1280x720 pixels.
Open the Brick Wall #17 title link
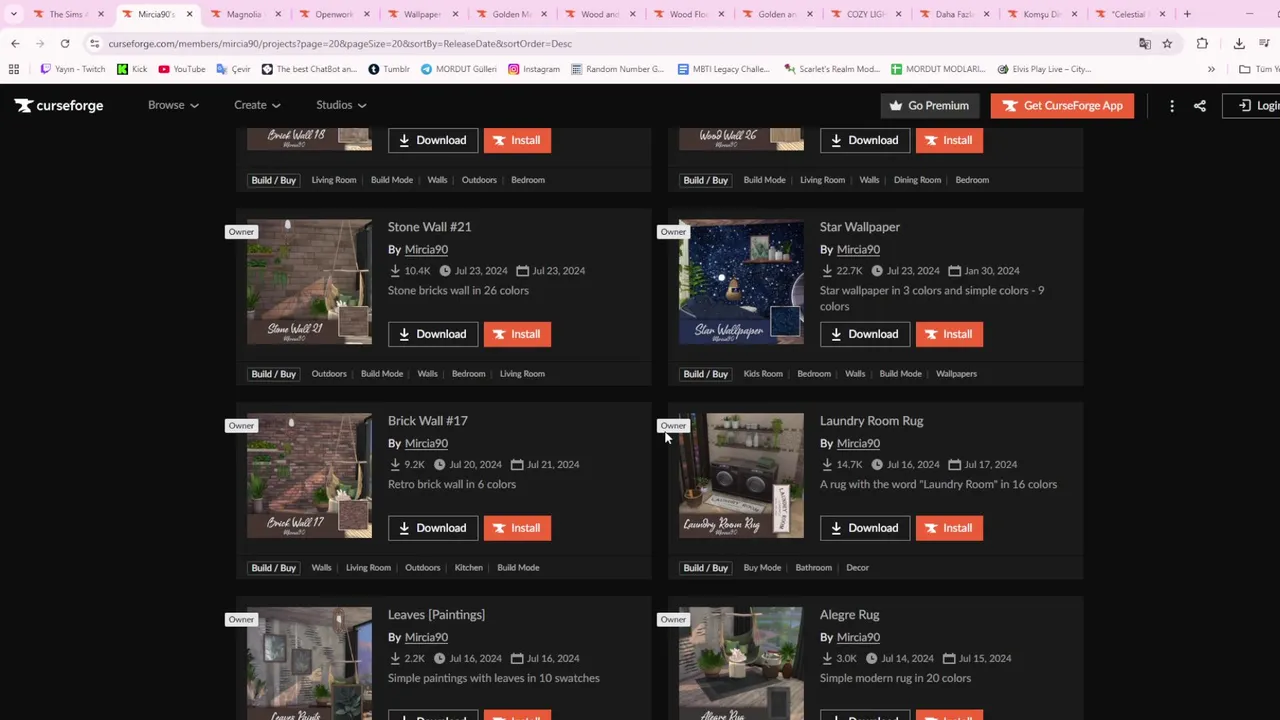(428, 421)
